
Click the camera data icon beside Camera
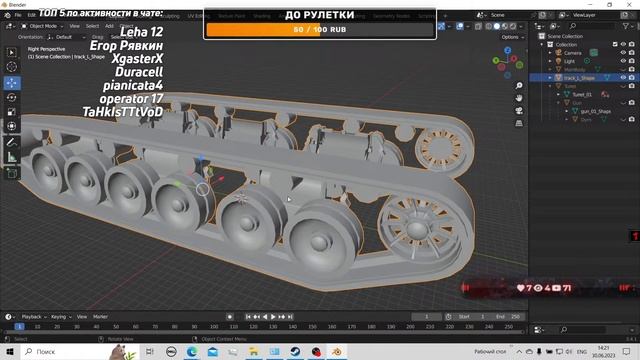pos(594,53)
